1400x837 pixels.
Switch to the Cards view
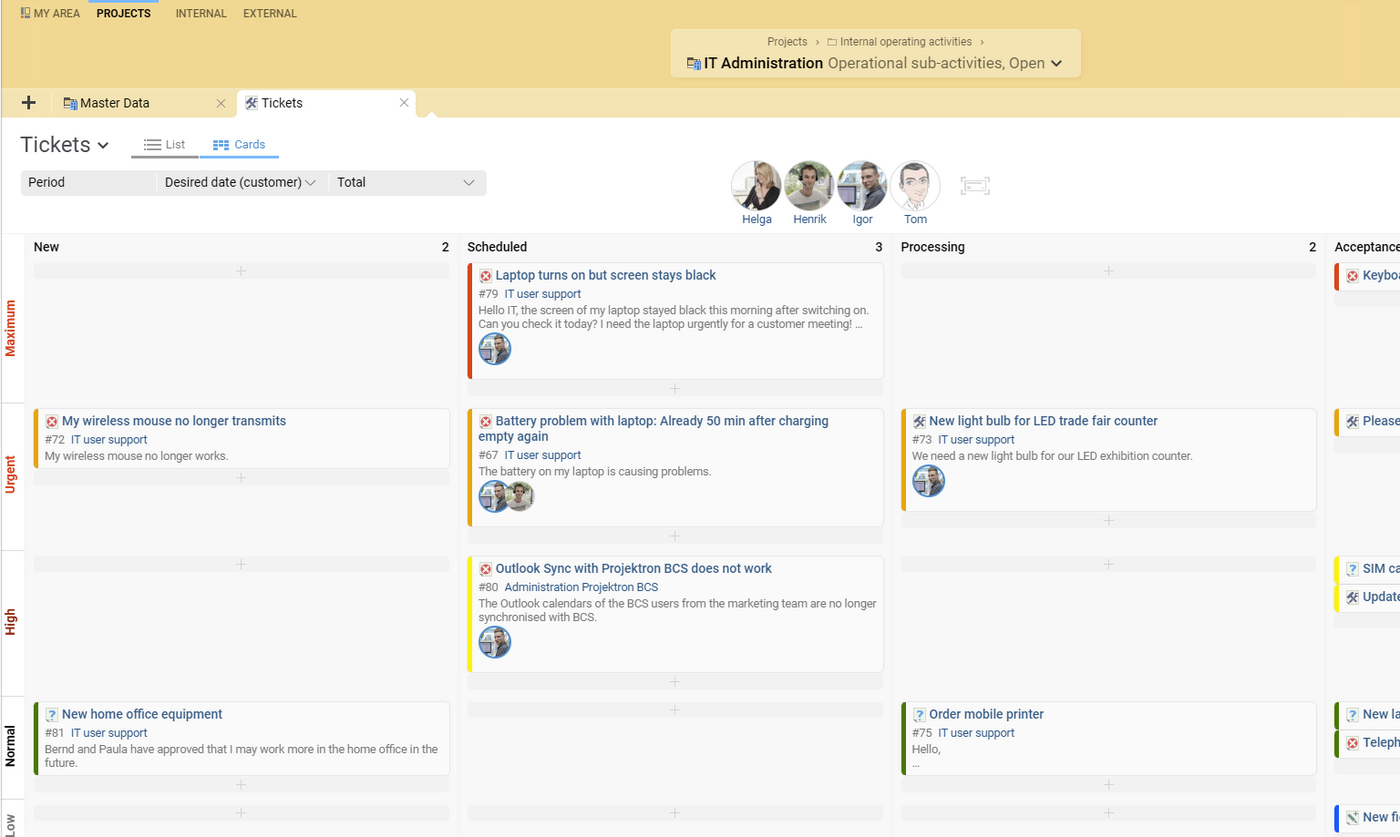coord(239,145)
